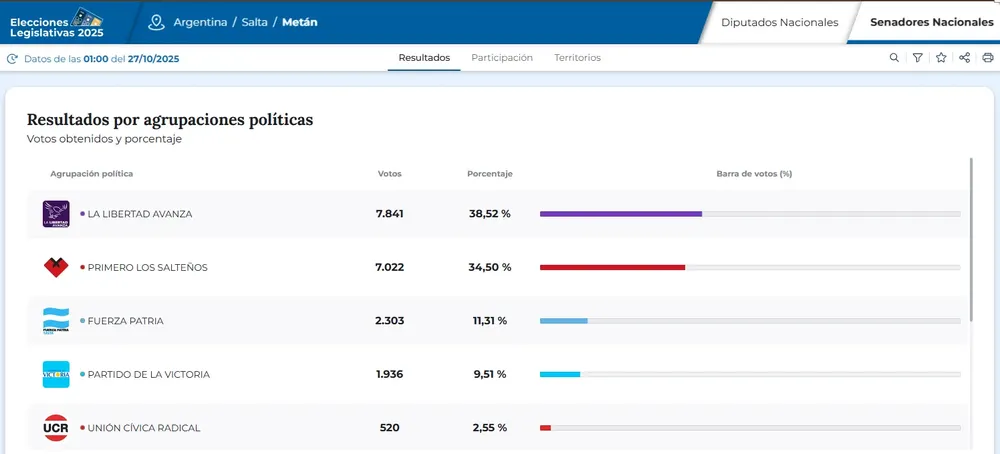Viewport: 1000px width, 454px height.
Task: Select the Fuerza Patria row name
Action: point(125,321)
